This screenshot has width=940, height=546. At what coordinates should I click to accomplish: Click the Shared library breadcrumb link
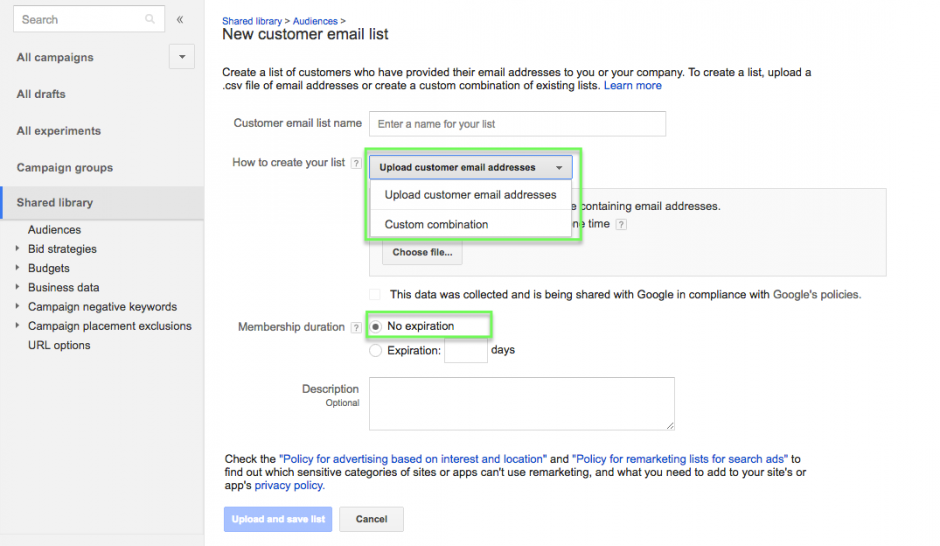click(252, 21)
